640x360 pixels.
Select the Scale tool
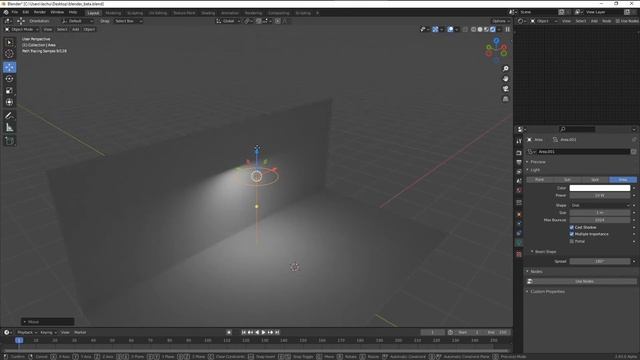click(9, 90)
